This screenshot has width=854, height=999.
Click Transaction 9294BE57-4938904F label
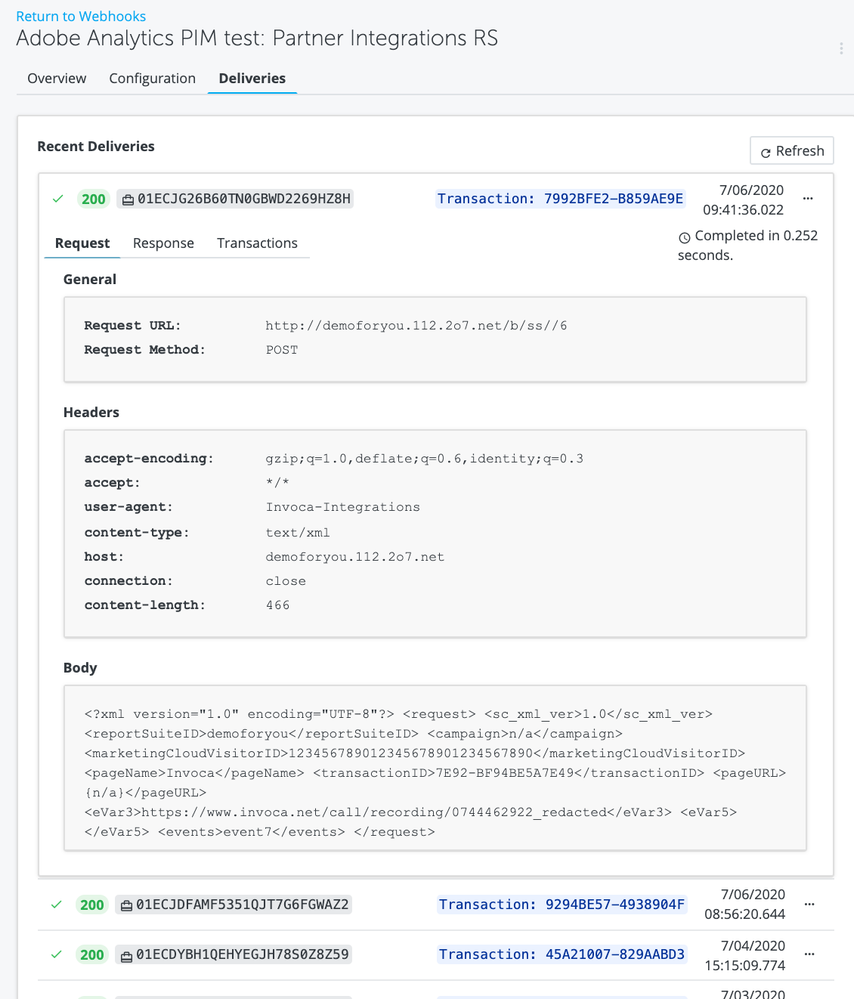[x=561, y=905]
